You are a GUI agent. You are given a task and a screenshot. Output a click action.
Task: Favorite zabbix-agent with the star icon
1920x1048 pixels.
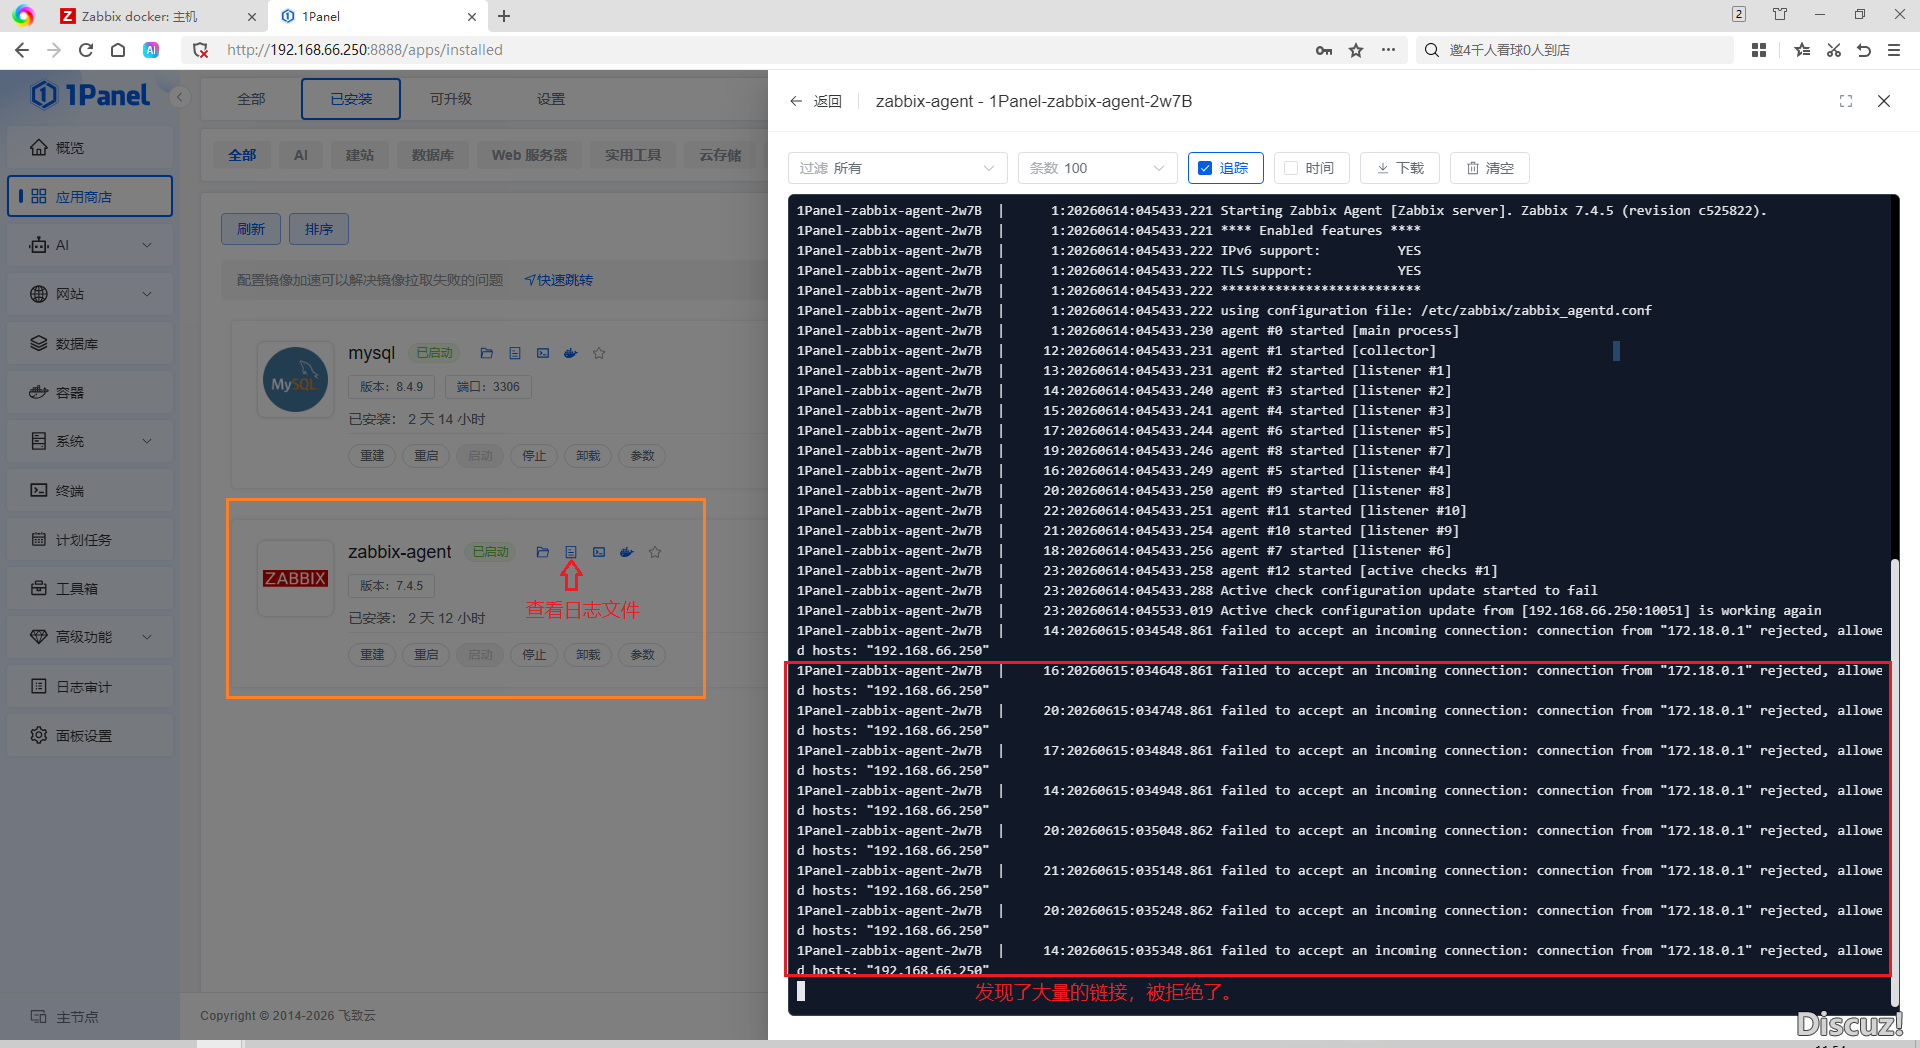[655, 552]
